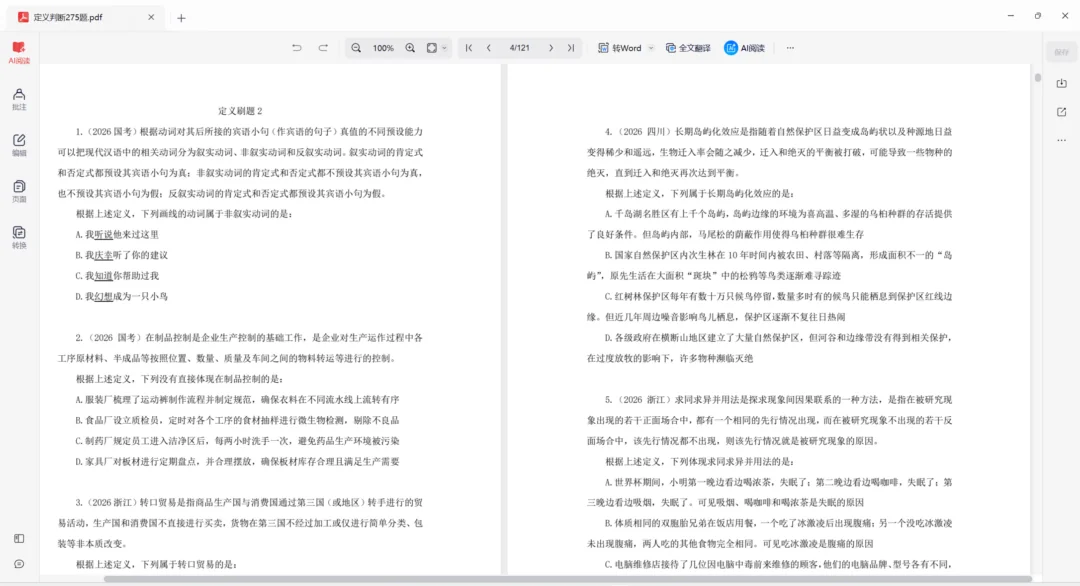Screen dimensions: 1080x586
Task: Close the 定义判断275题.pdf tab
Action: click(x=151, y=17)
